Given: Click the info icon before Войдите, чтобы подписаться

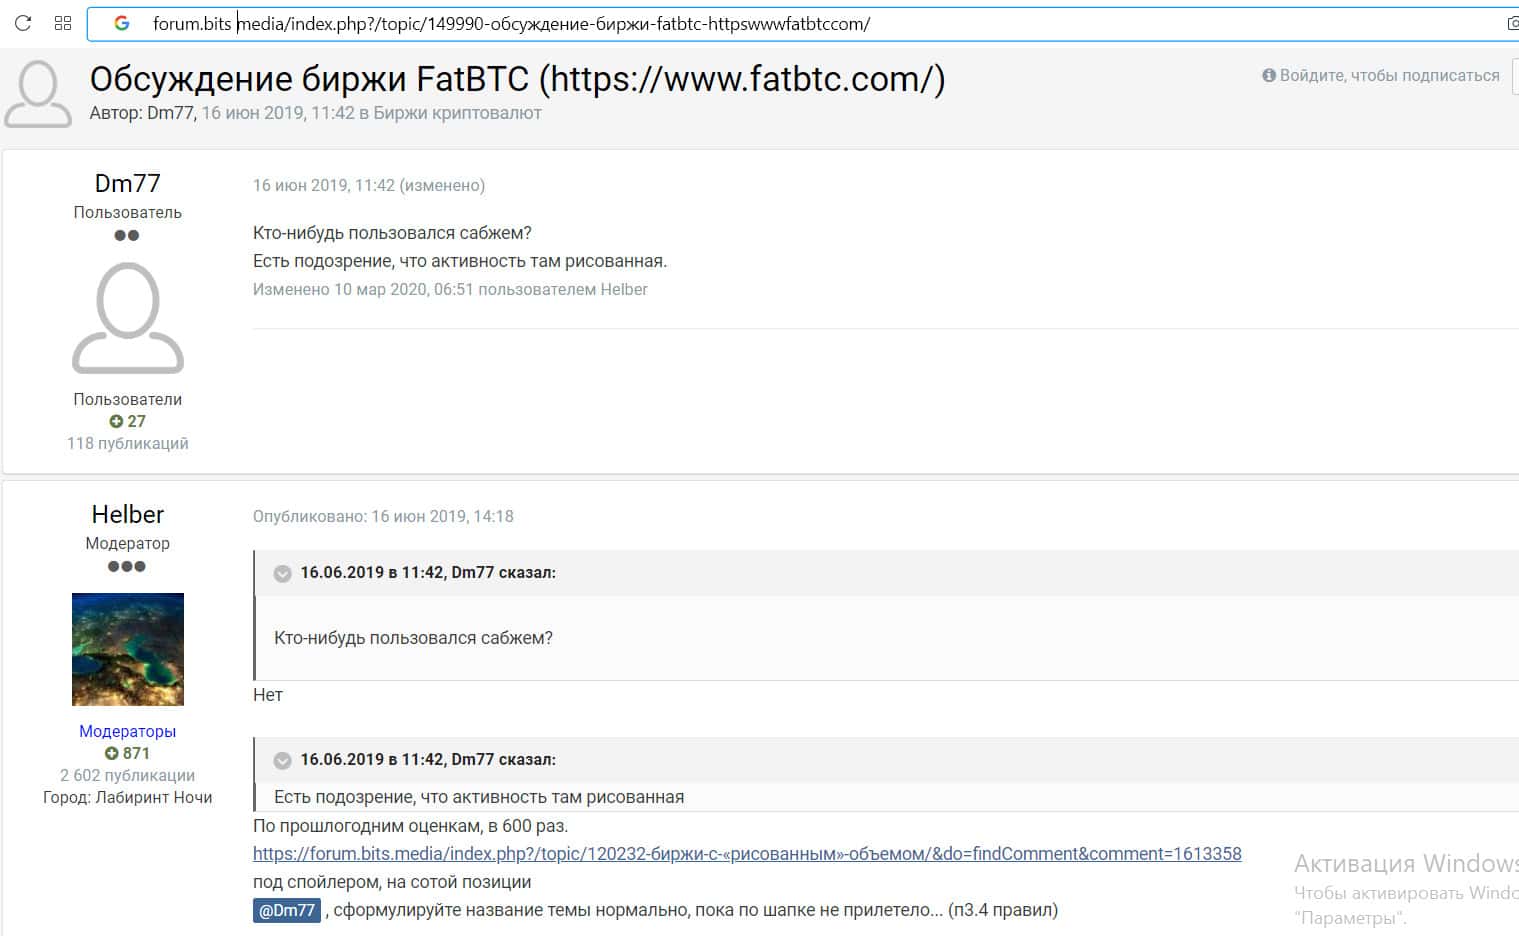Looking at the screenshot, I should coord(1269,75).
